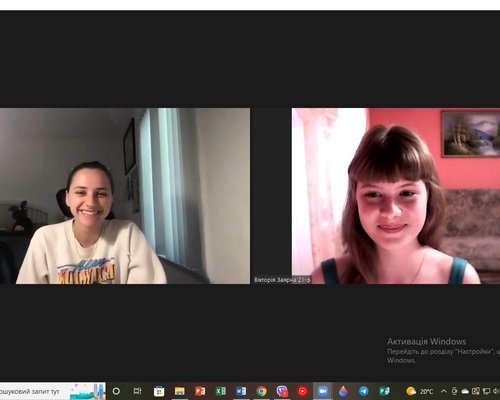500x400 pixels.
Task: Open the red YouTube Music taskbar icon
Action: coord(302,391)
